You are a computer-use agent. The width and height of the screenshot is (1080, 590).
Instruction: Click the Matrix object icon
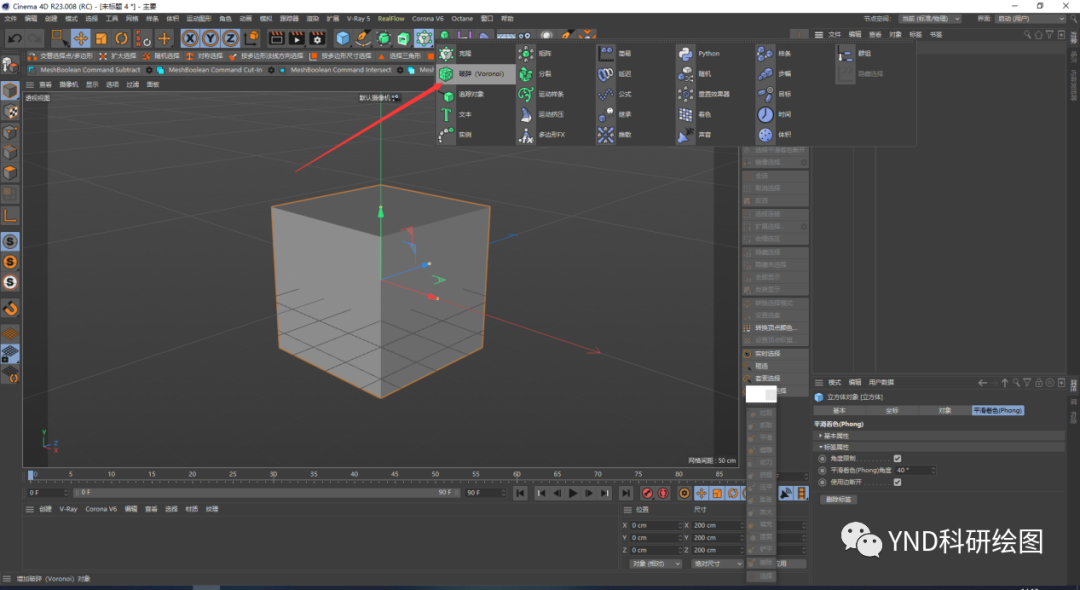point(526,53)
